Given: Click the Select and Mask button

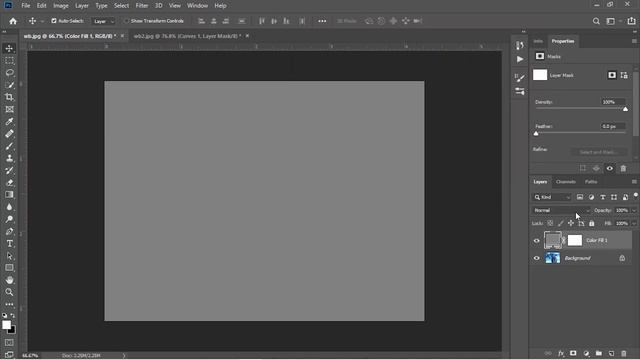Looking at the screenshot, I should pos(598,152).
